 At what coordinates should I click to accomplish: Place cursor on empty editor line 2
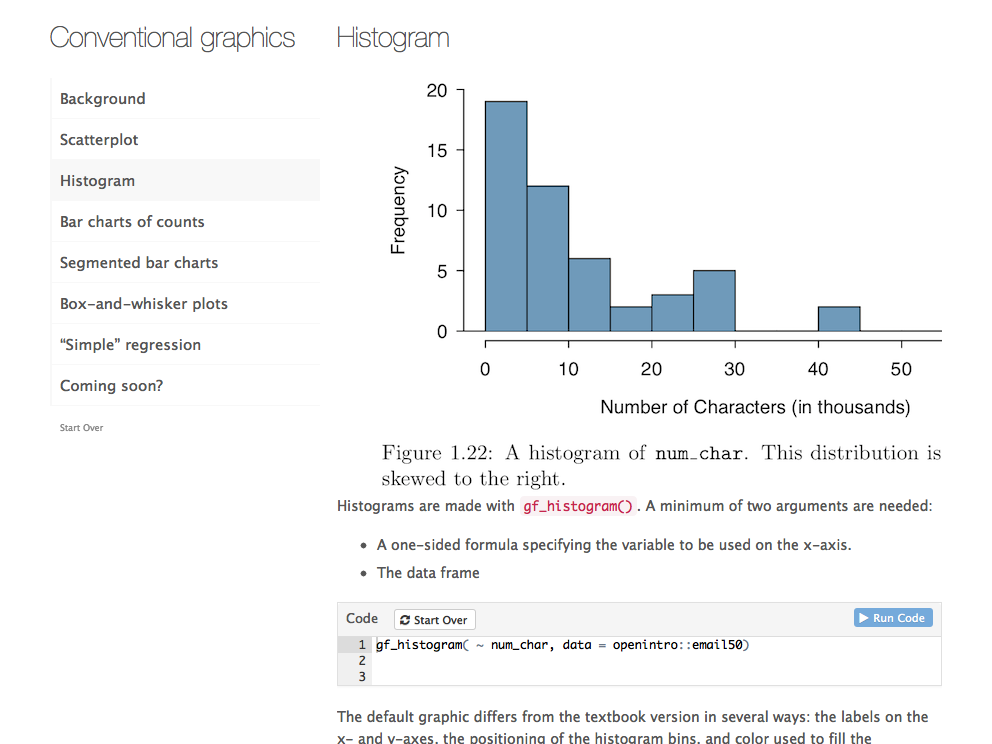click(600, 661)
